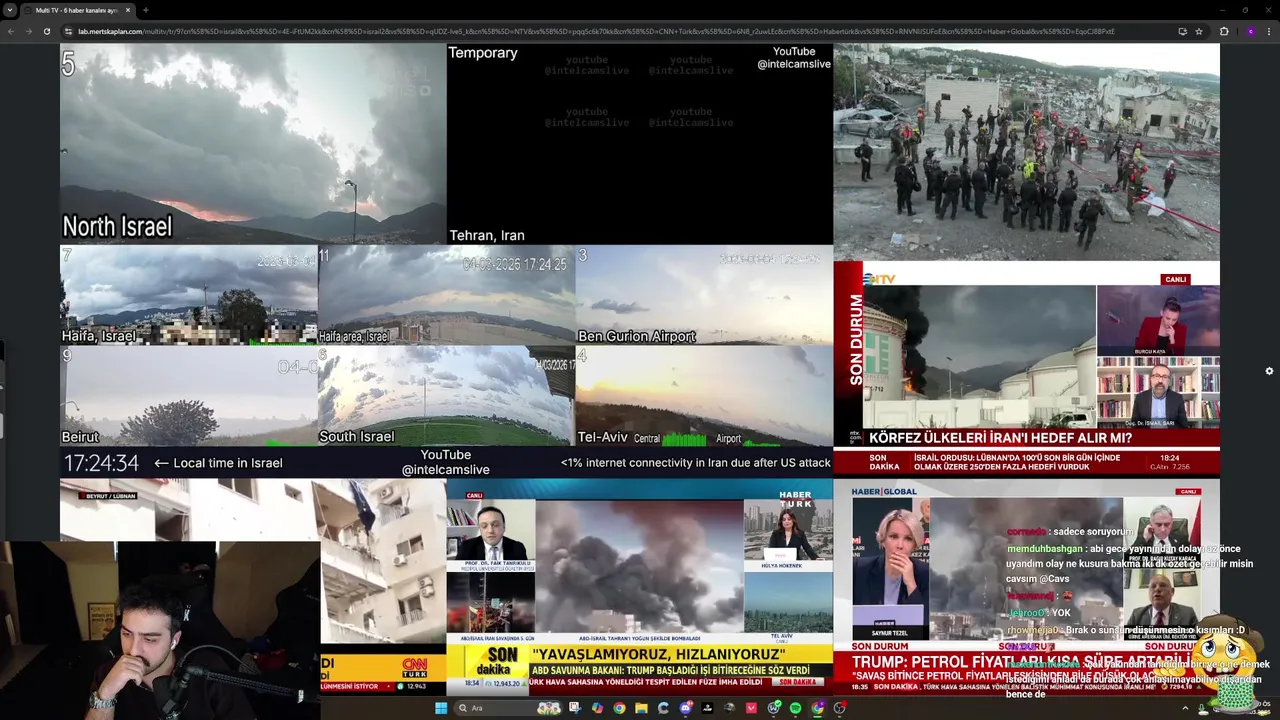Launch Snipping Tool from taskbar

[575, 708]
